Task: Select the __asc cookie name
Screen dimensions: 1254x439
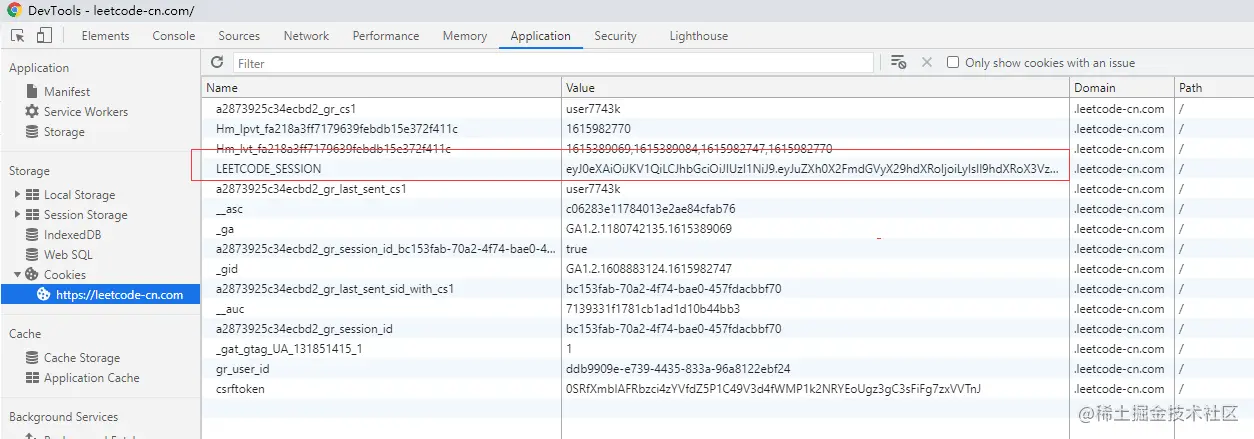Action: click(x=230, y=209)
